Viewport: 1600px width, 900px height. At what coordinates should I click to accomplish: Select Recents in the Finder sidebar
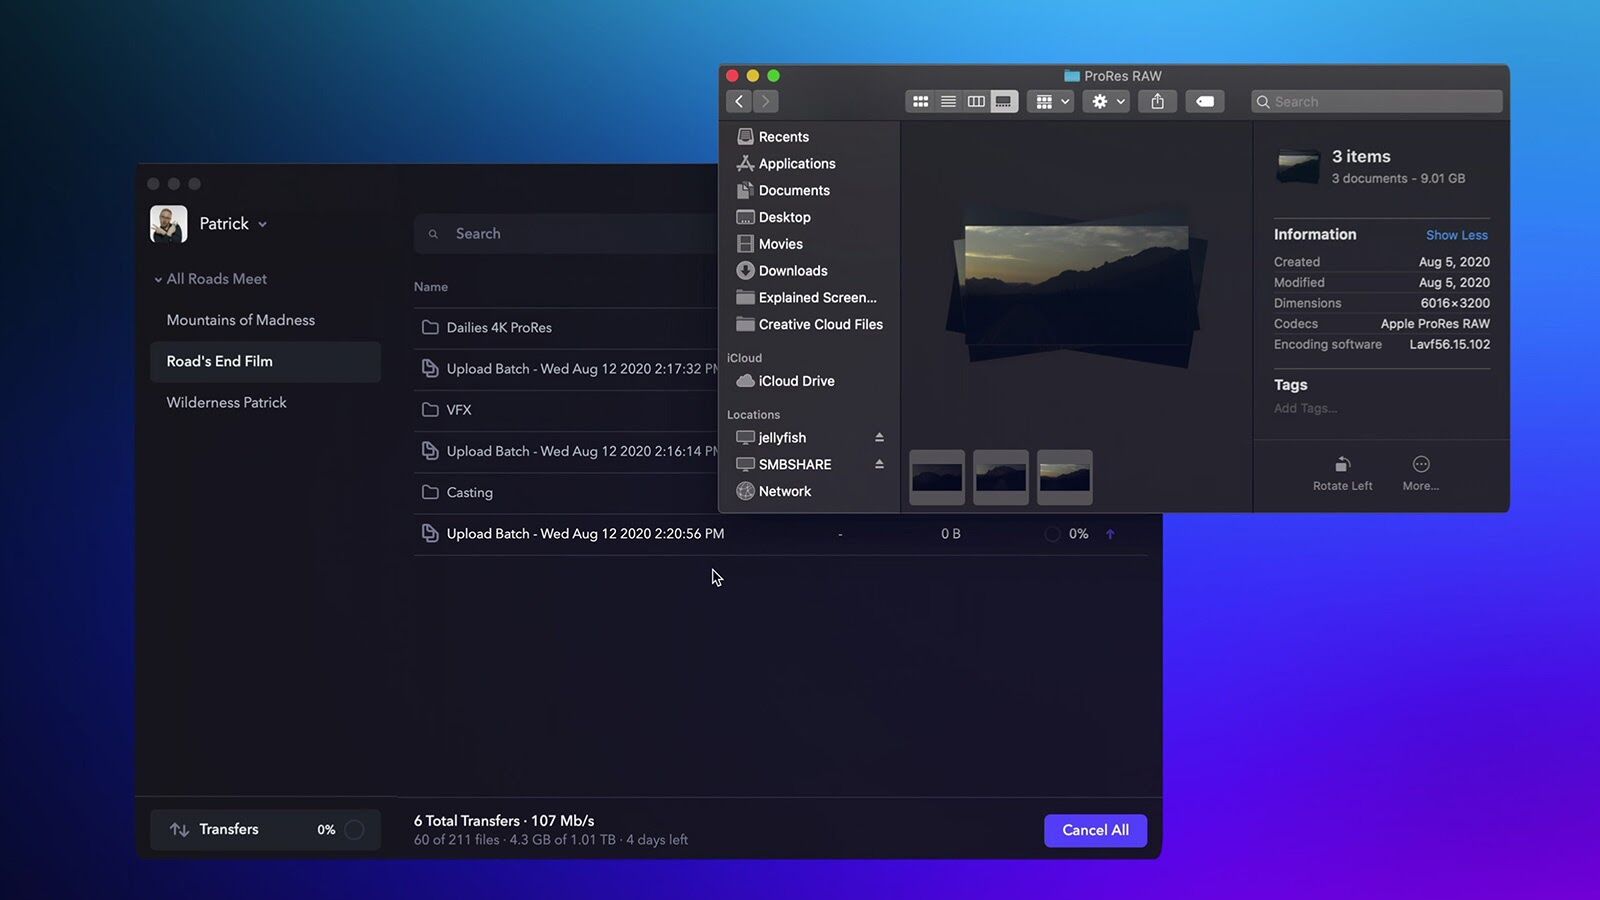click(x=782, y=136)
